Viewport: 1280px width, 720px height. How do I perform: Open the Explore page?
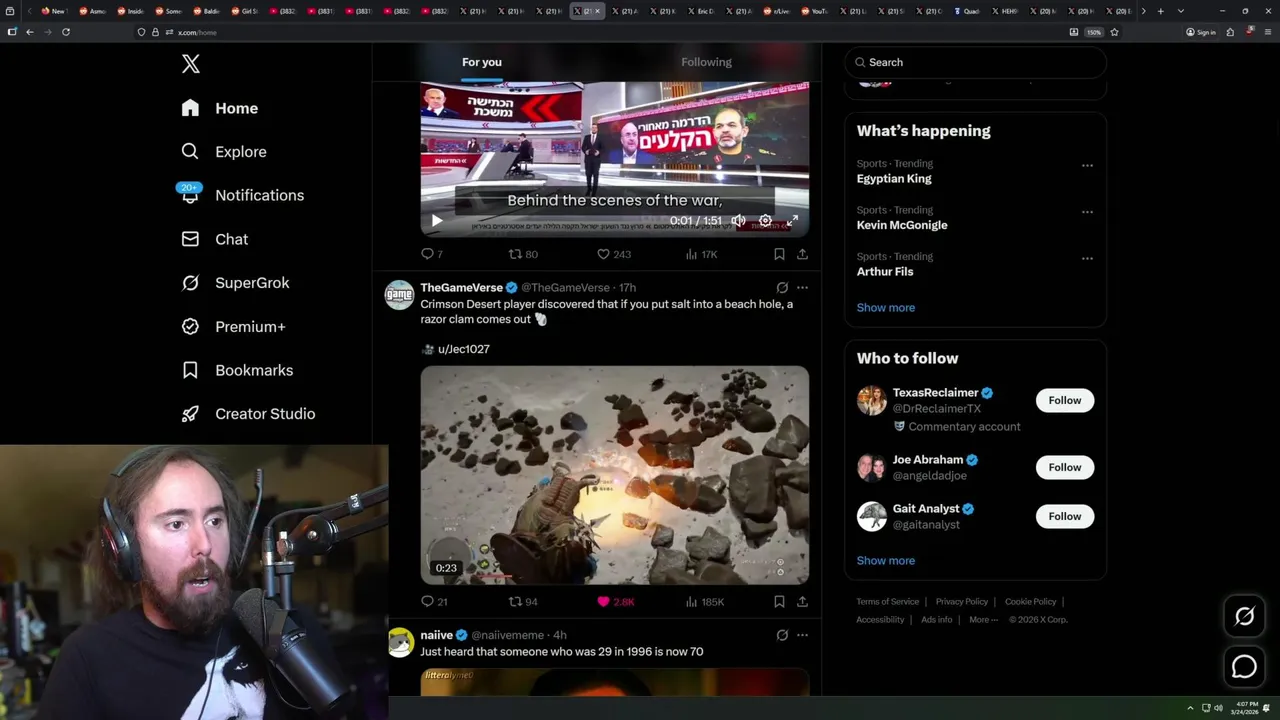224,152
